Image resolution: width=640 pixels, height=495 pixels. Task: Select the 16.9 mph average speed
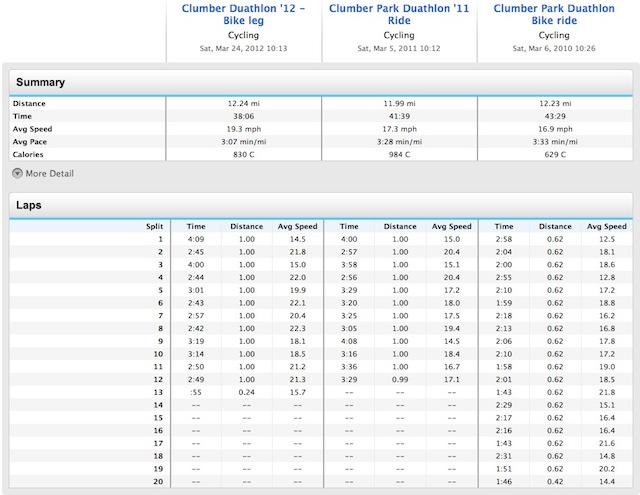555,129
